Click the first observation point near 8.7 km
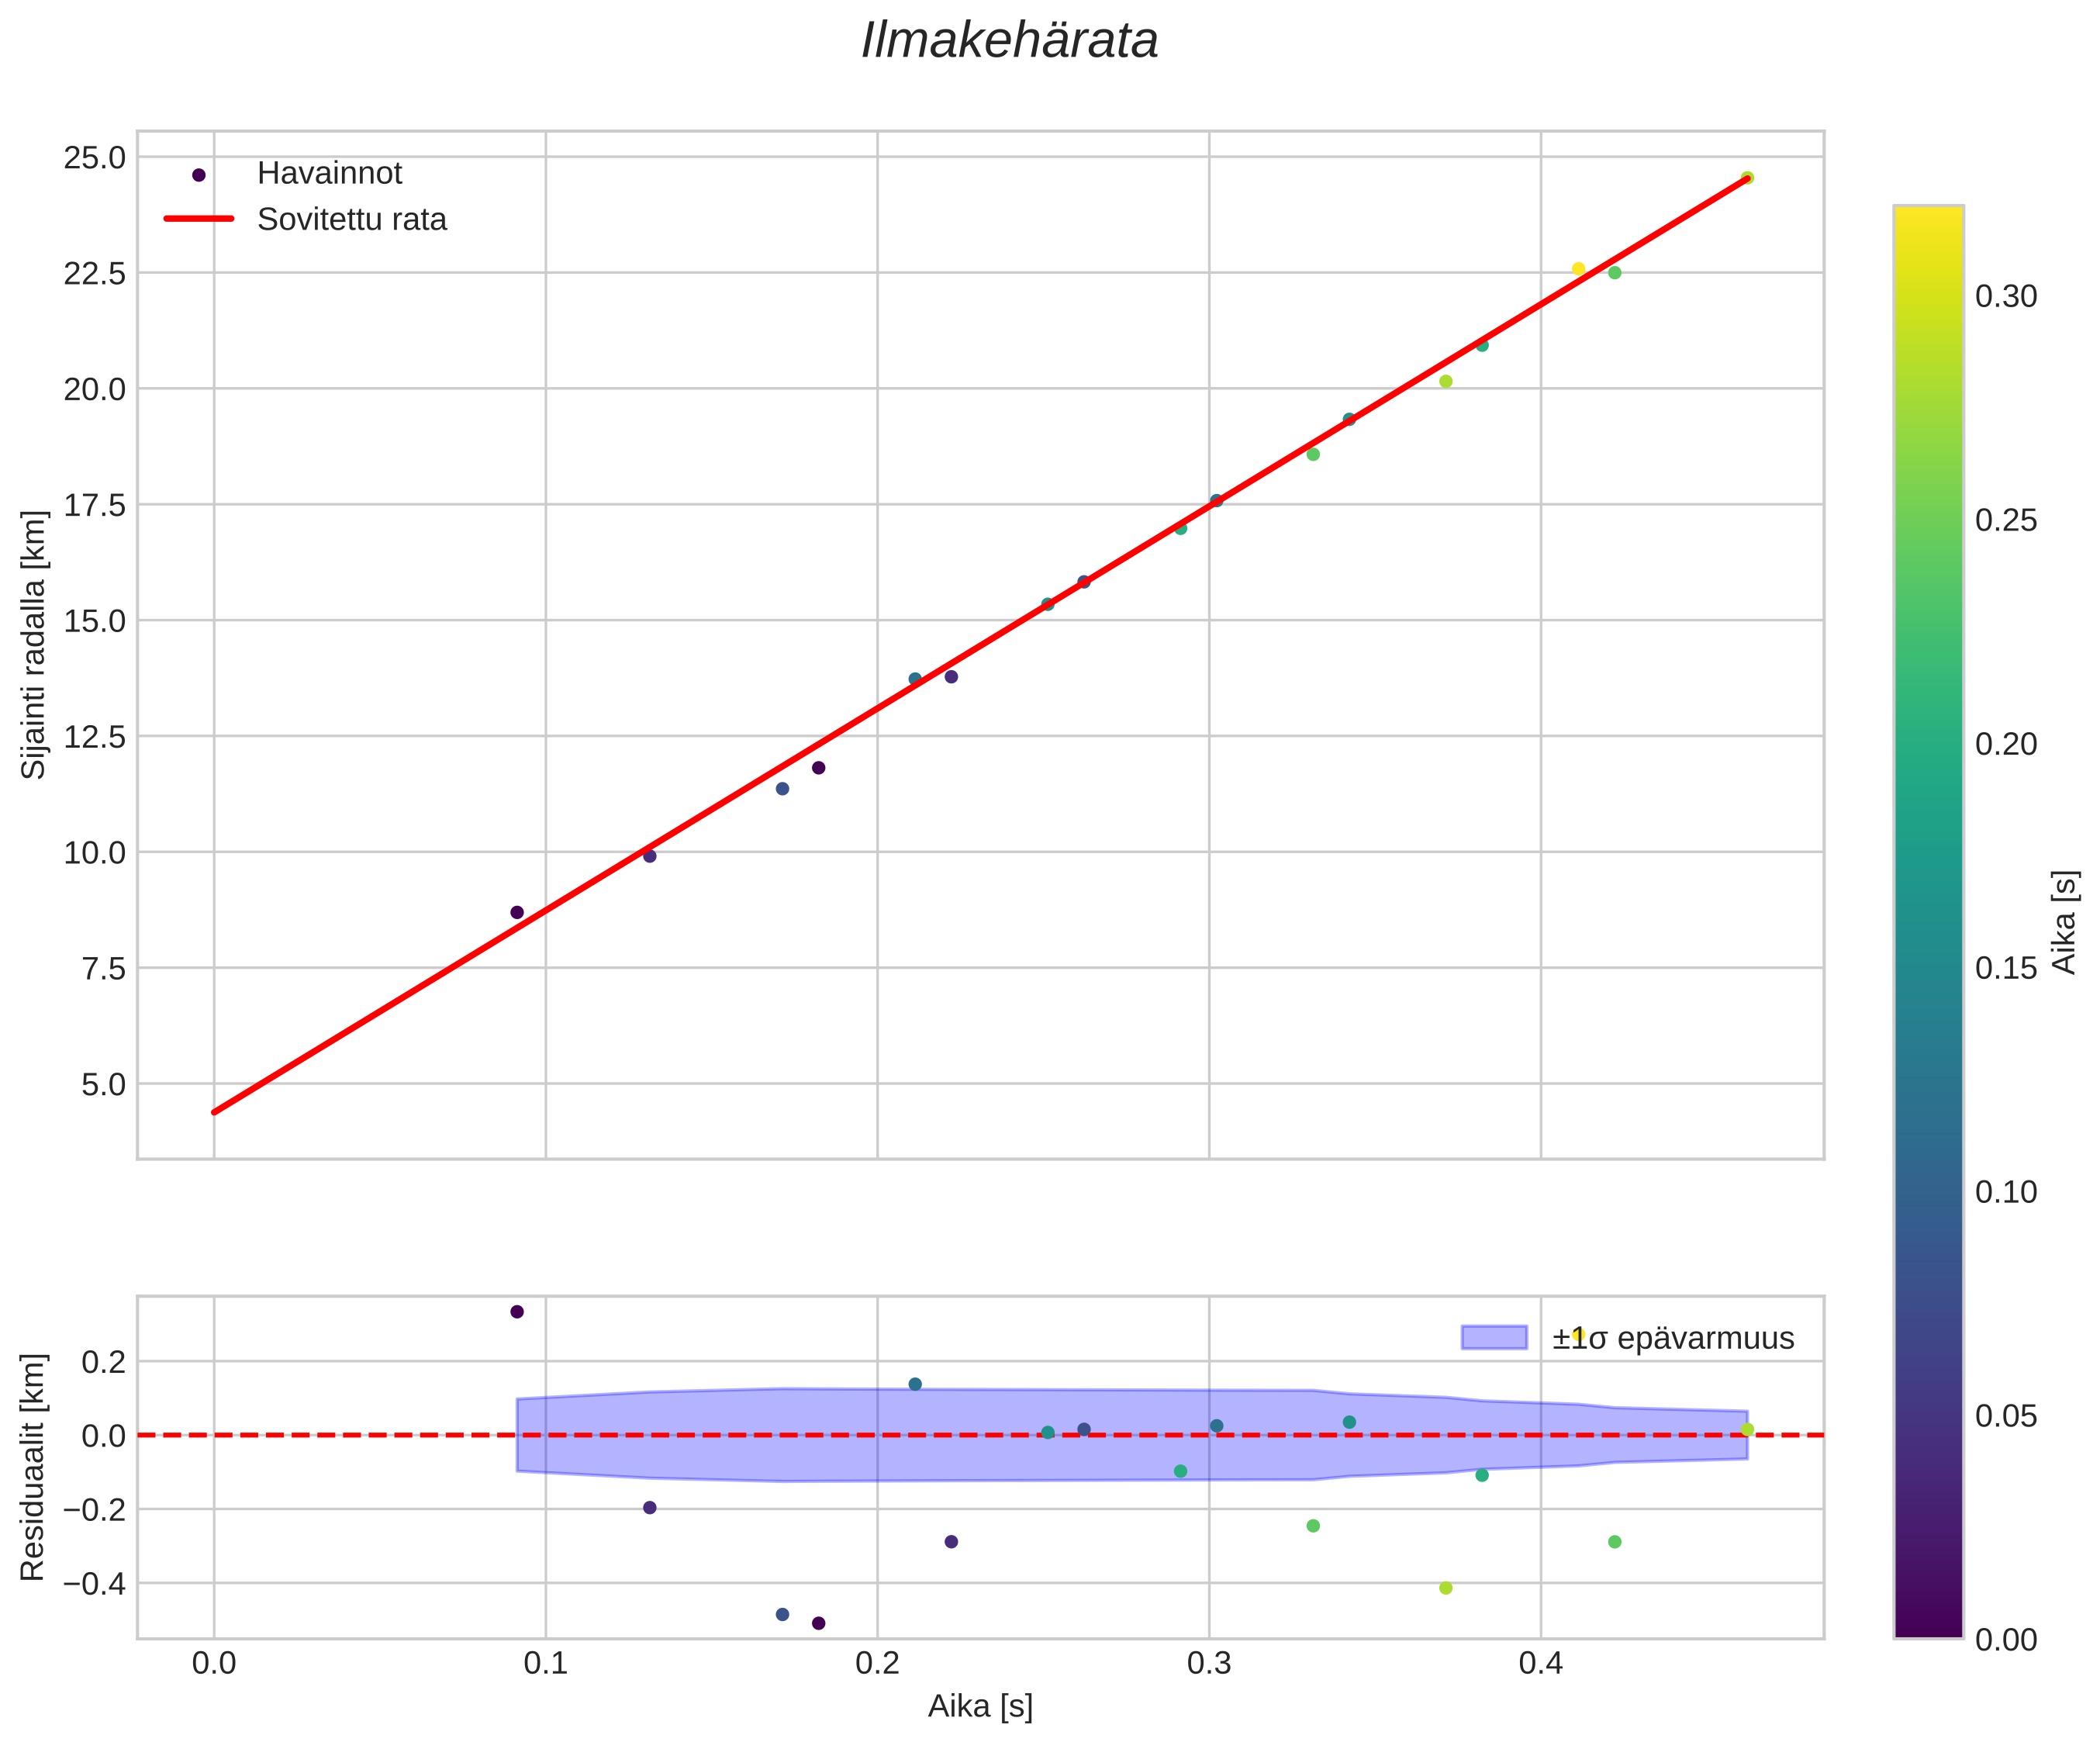Image resolution: width=2100 pixels, height=1742 pixels. click(x=517, y=912)
